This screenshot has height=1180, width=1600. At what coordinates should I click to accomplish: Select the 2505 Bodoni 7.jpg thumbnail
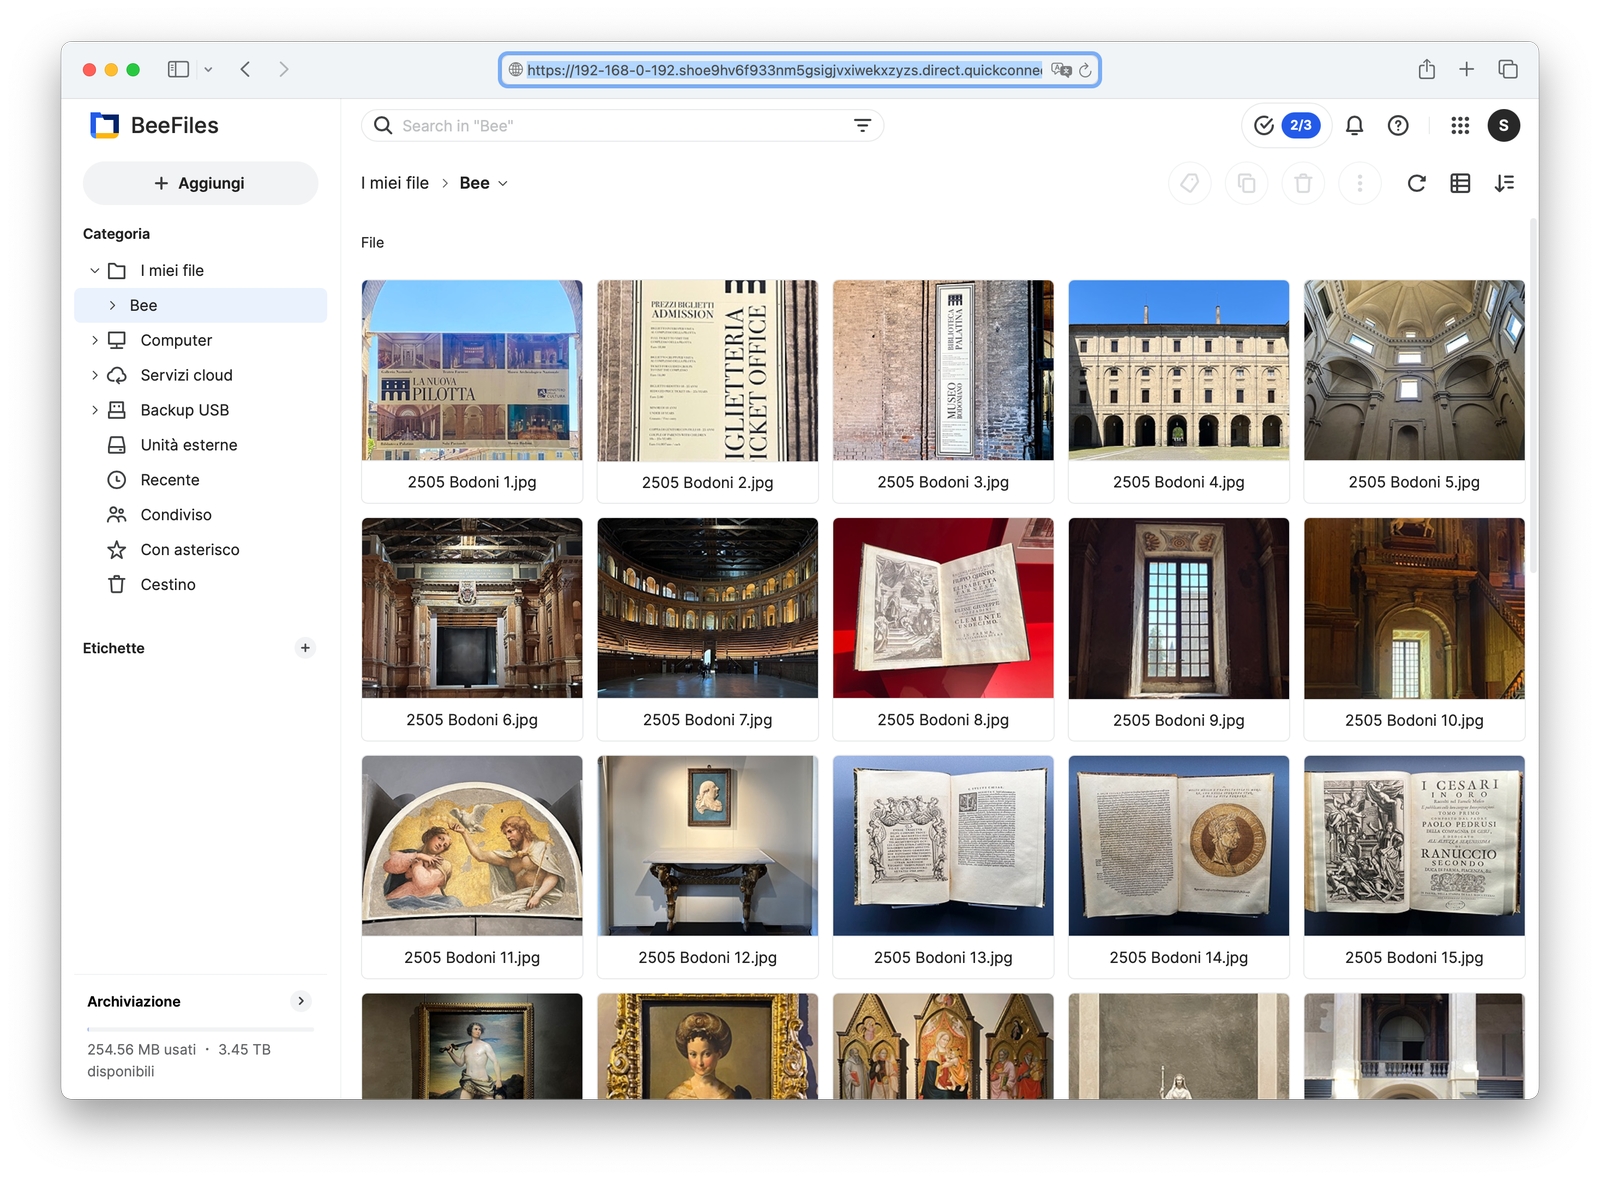[707, 608]
